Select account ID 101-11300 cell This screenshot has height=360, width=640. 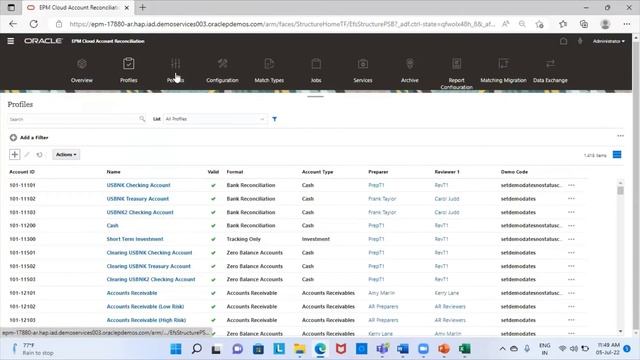[x=22, y=239]
